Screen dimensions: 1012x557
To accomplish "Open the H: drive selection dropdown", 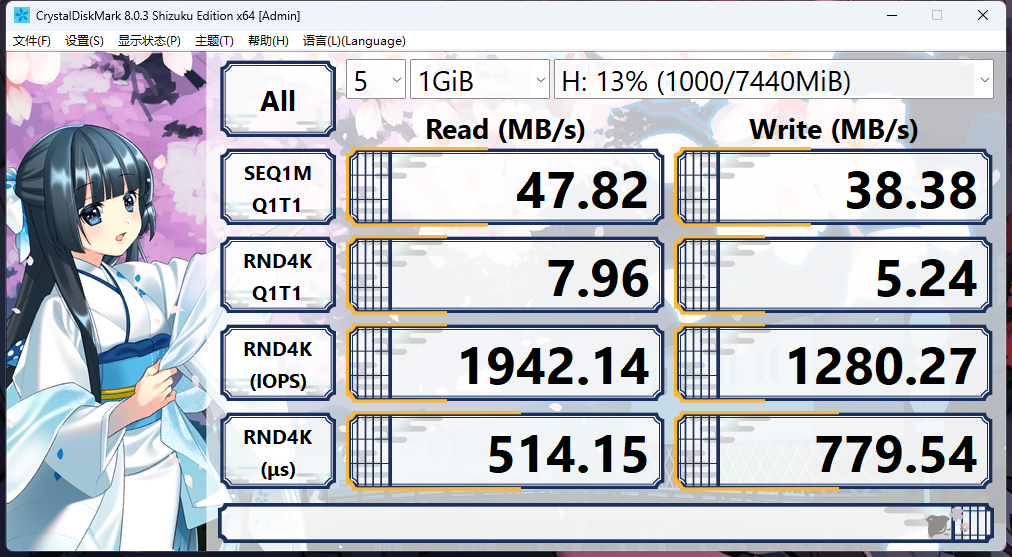I will click(773, 80).
